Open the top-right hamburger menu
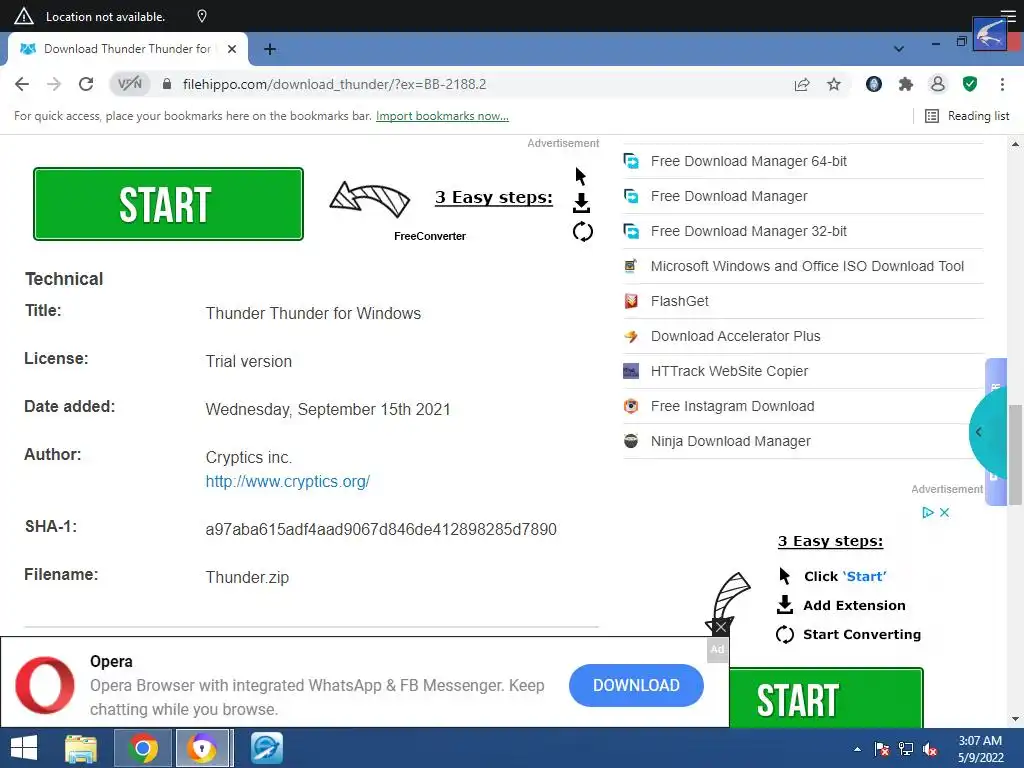 coord(1008,15)
